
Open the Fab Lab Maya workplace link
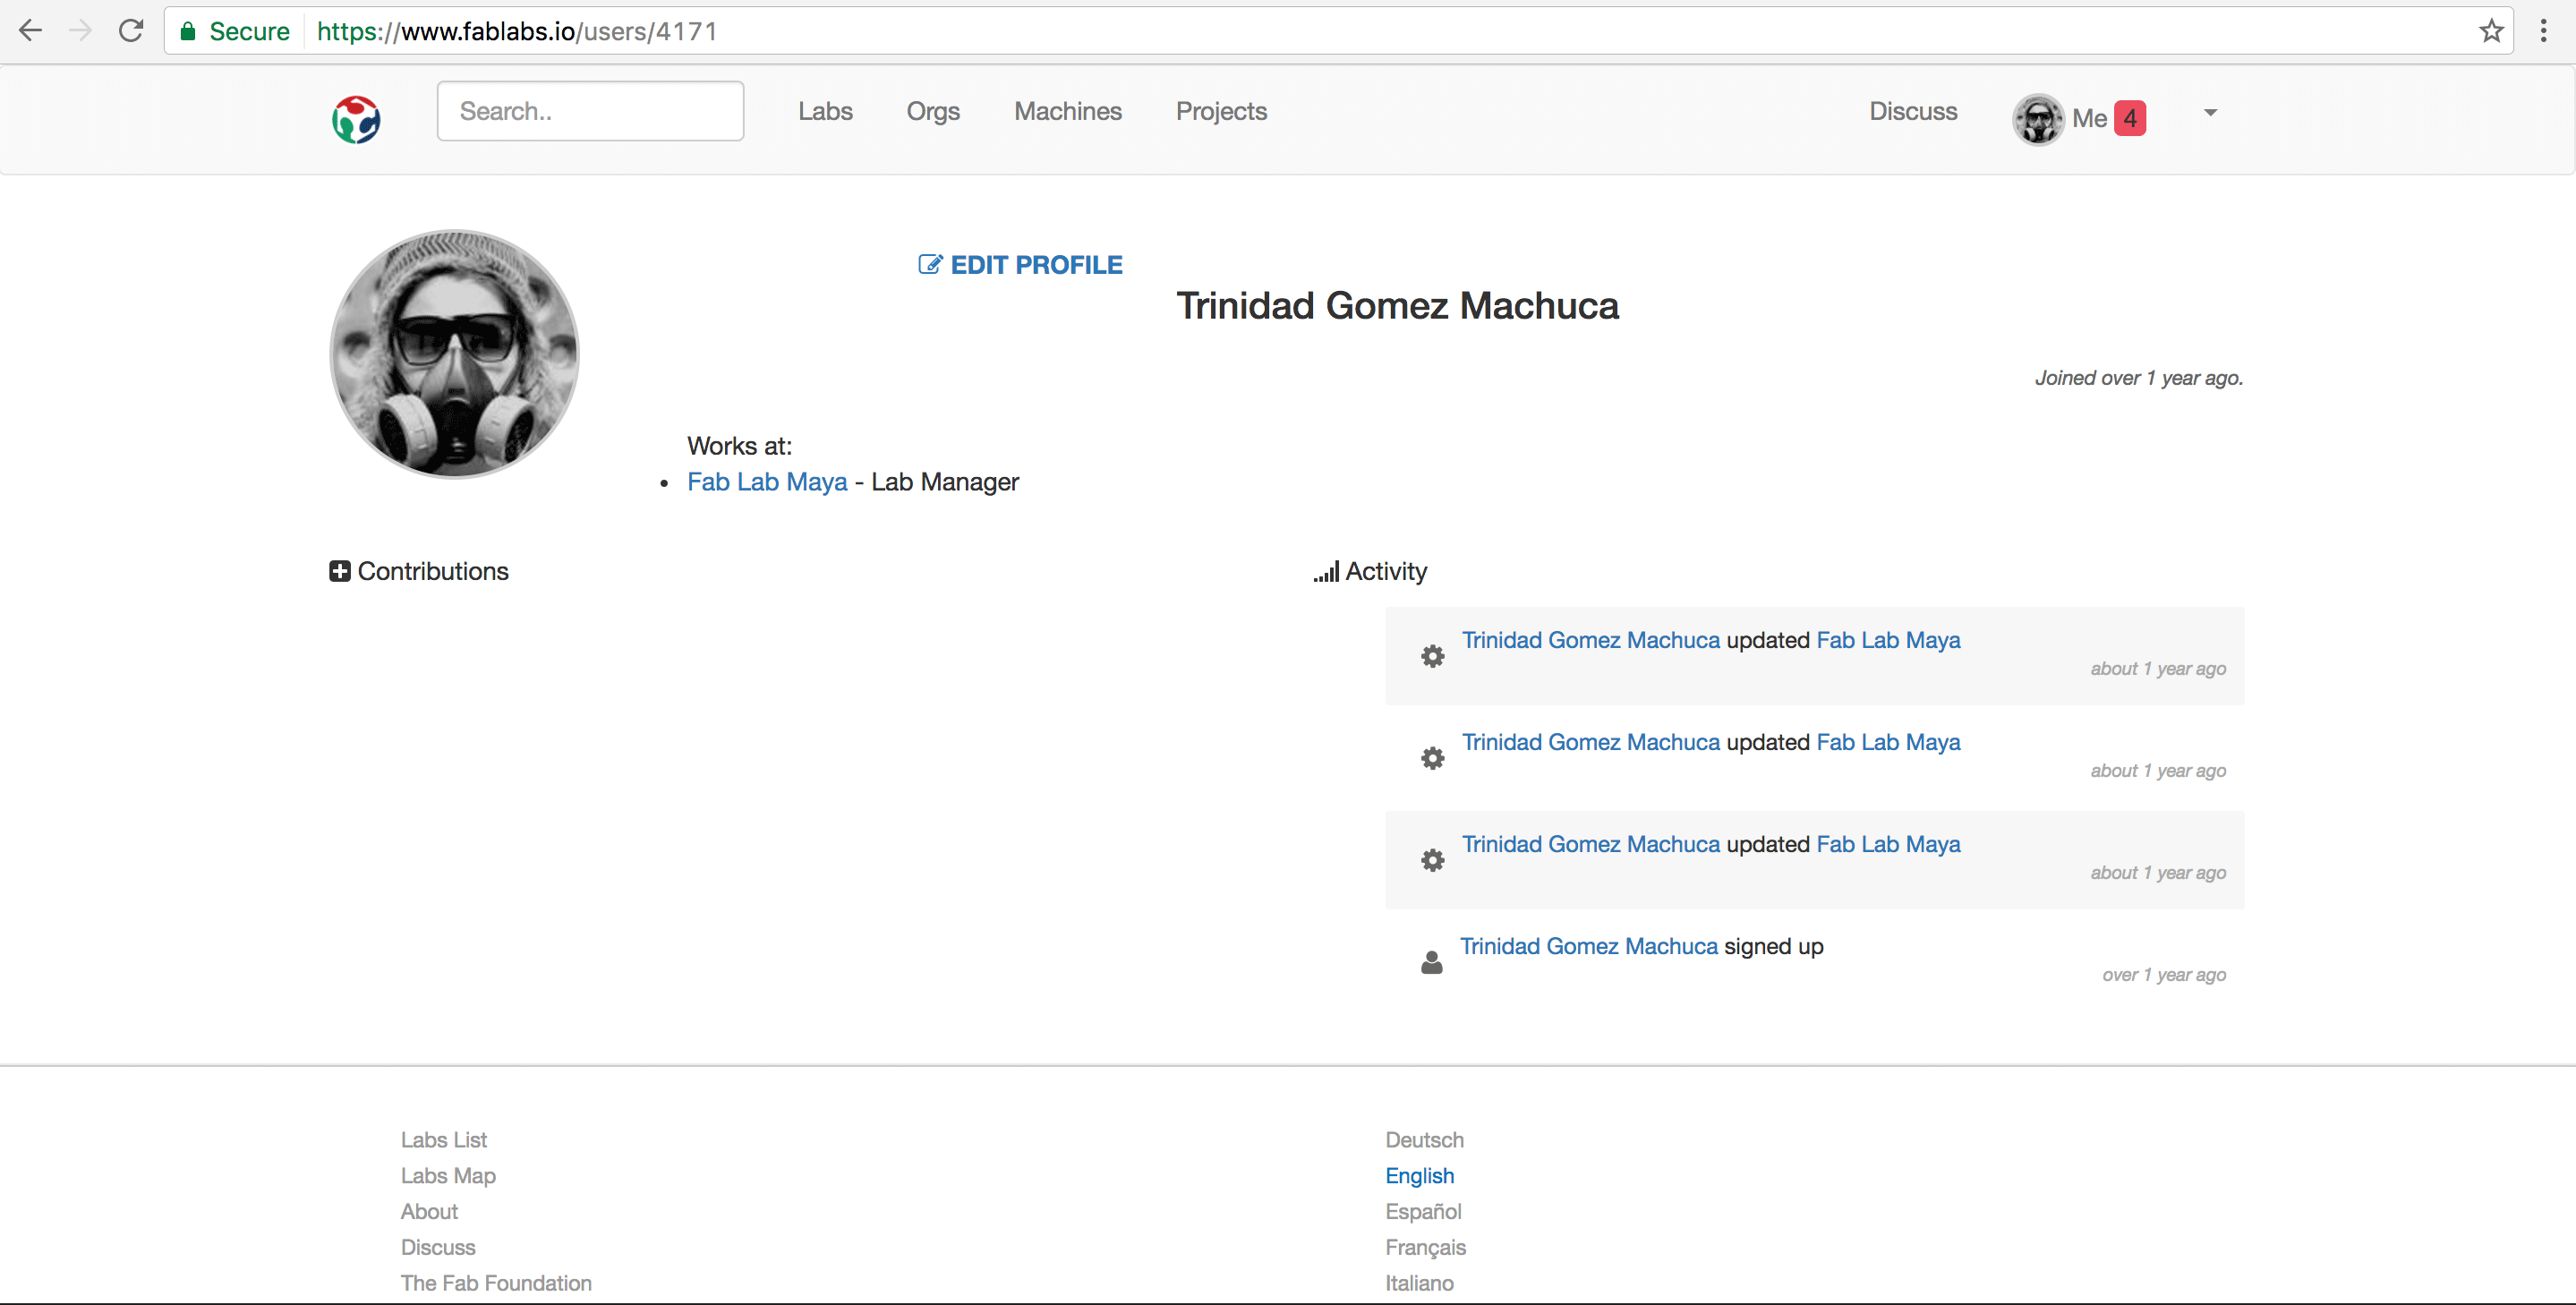[x=767, y=482]
